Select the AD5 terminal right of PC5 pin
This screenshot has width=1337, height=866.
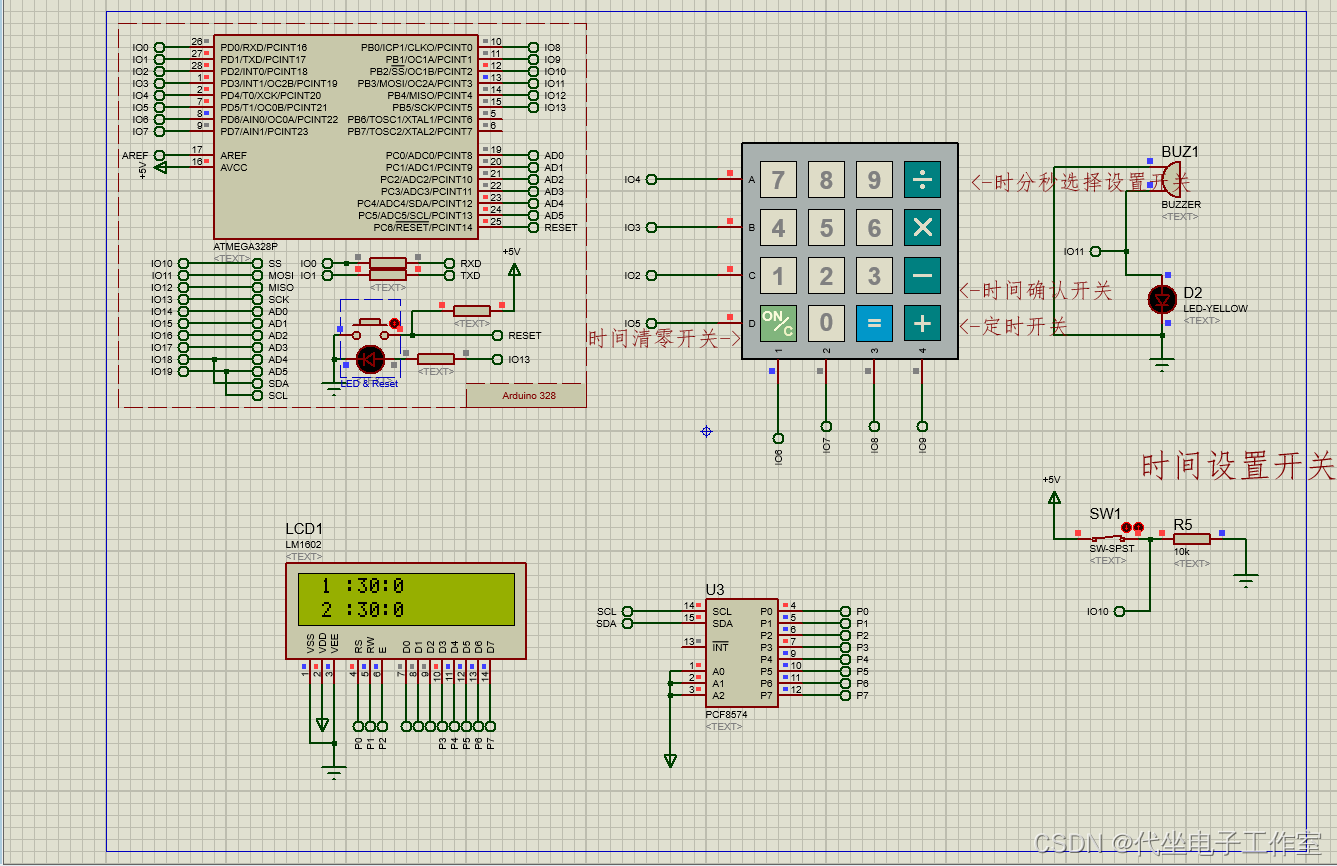[x=534, y=215]
